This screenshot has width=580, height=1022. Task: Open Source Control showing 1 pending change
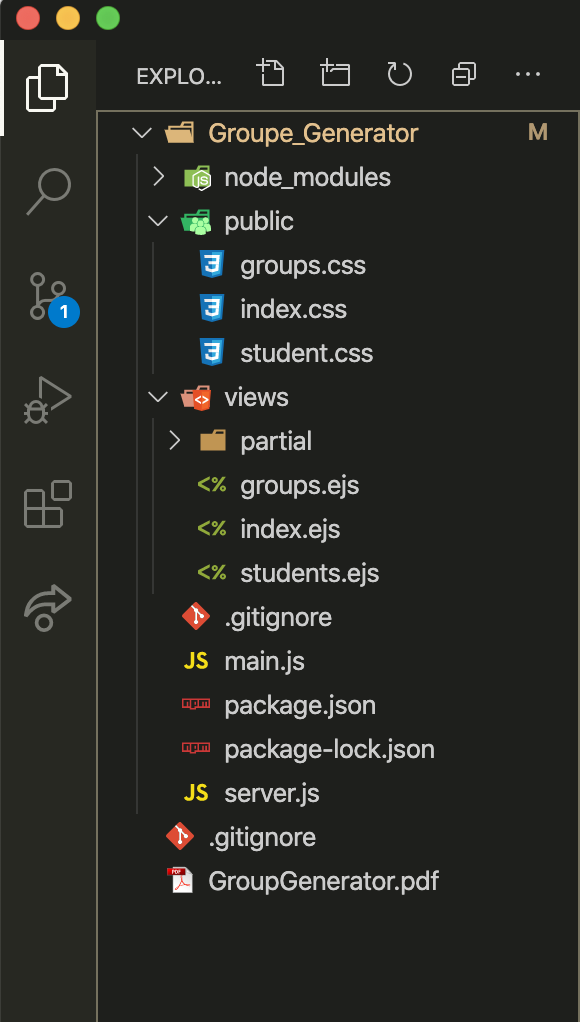coord(47,298)
